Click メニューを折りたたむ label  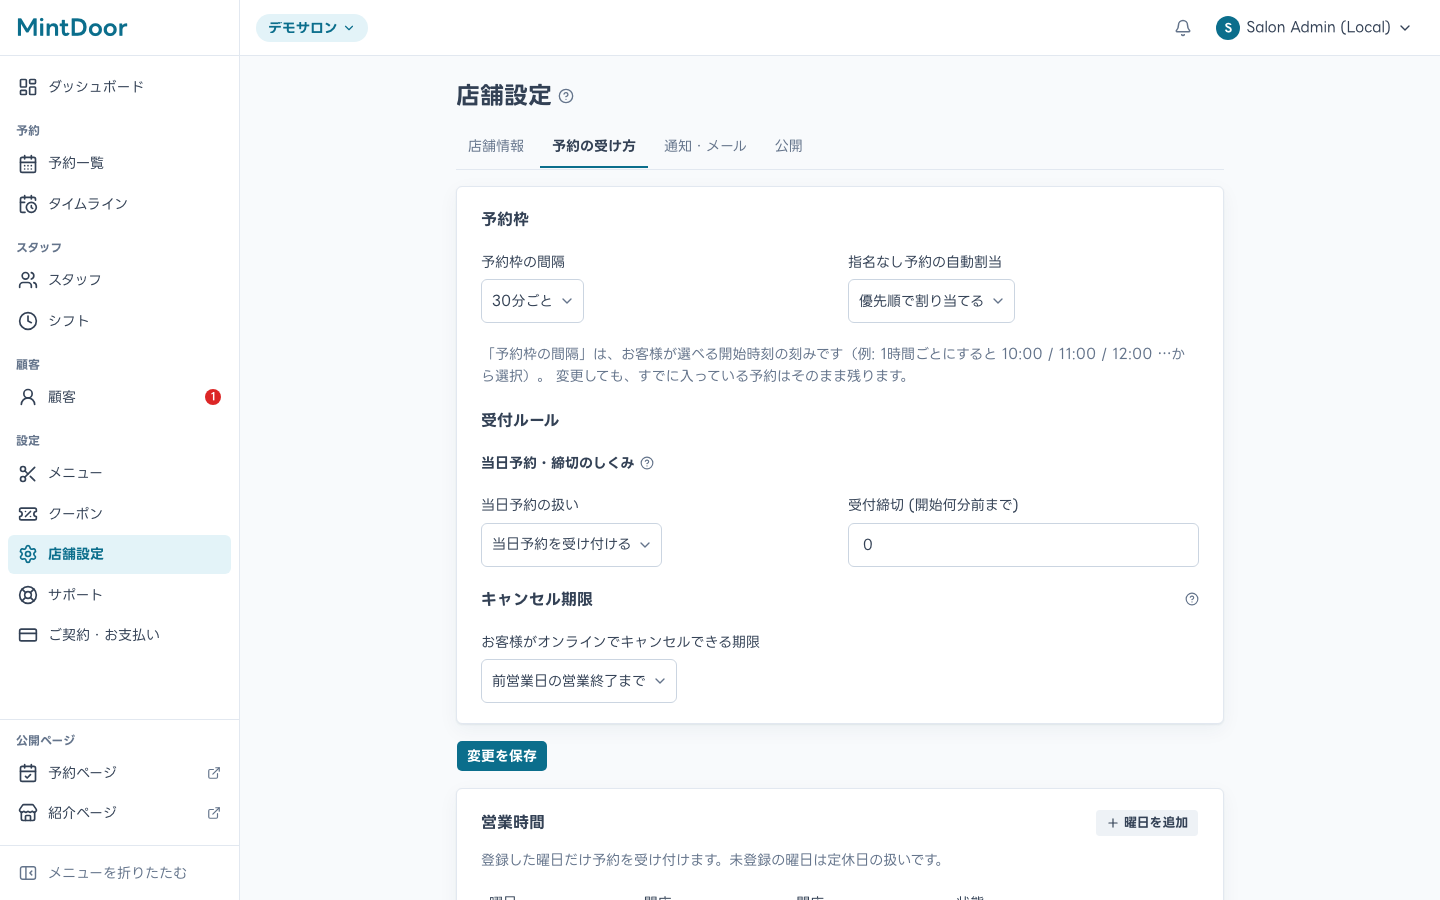(x=118, y=873)
